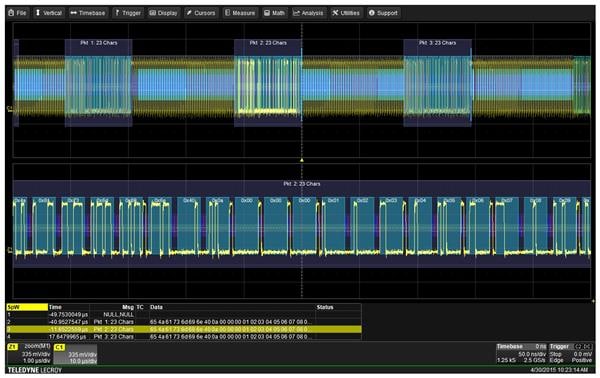
Task: Open the Utilities menu
Action: click(x=346, y=13)
